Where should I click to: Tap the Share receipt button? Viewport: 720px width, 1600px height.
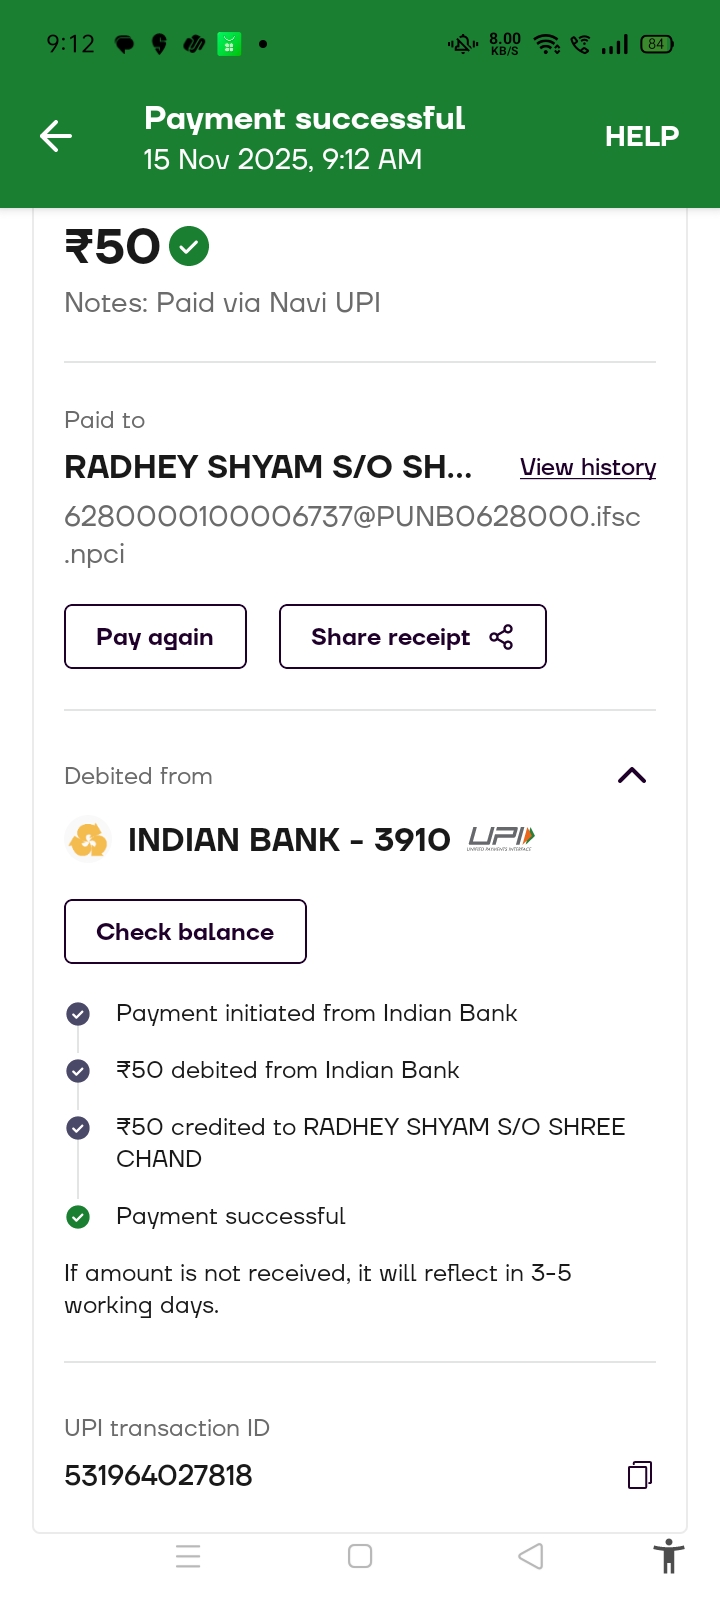coord(412,637)
